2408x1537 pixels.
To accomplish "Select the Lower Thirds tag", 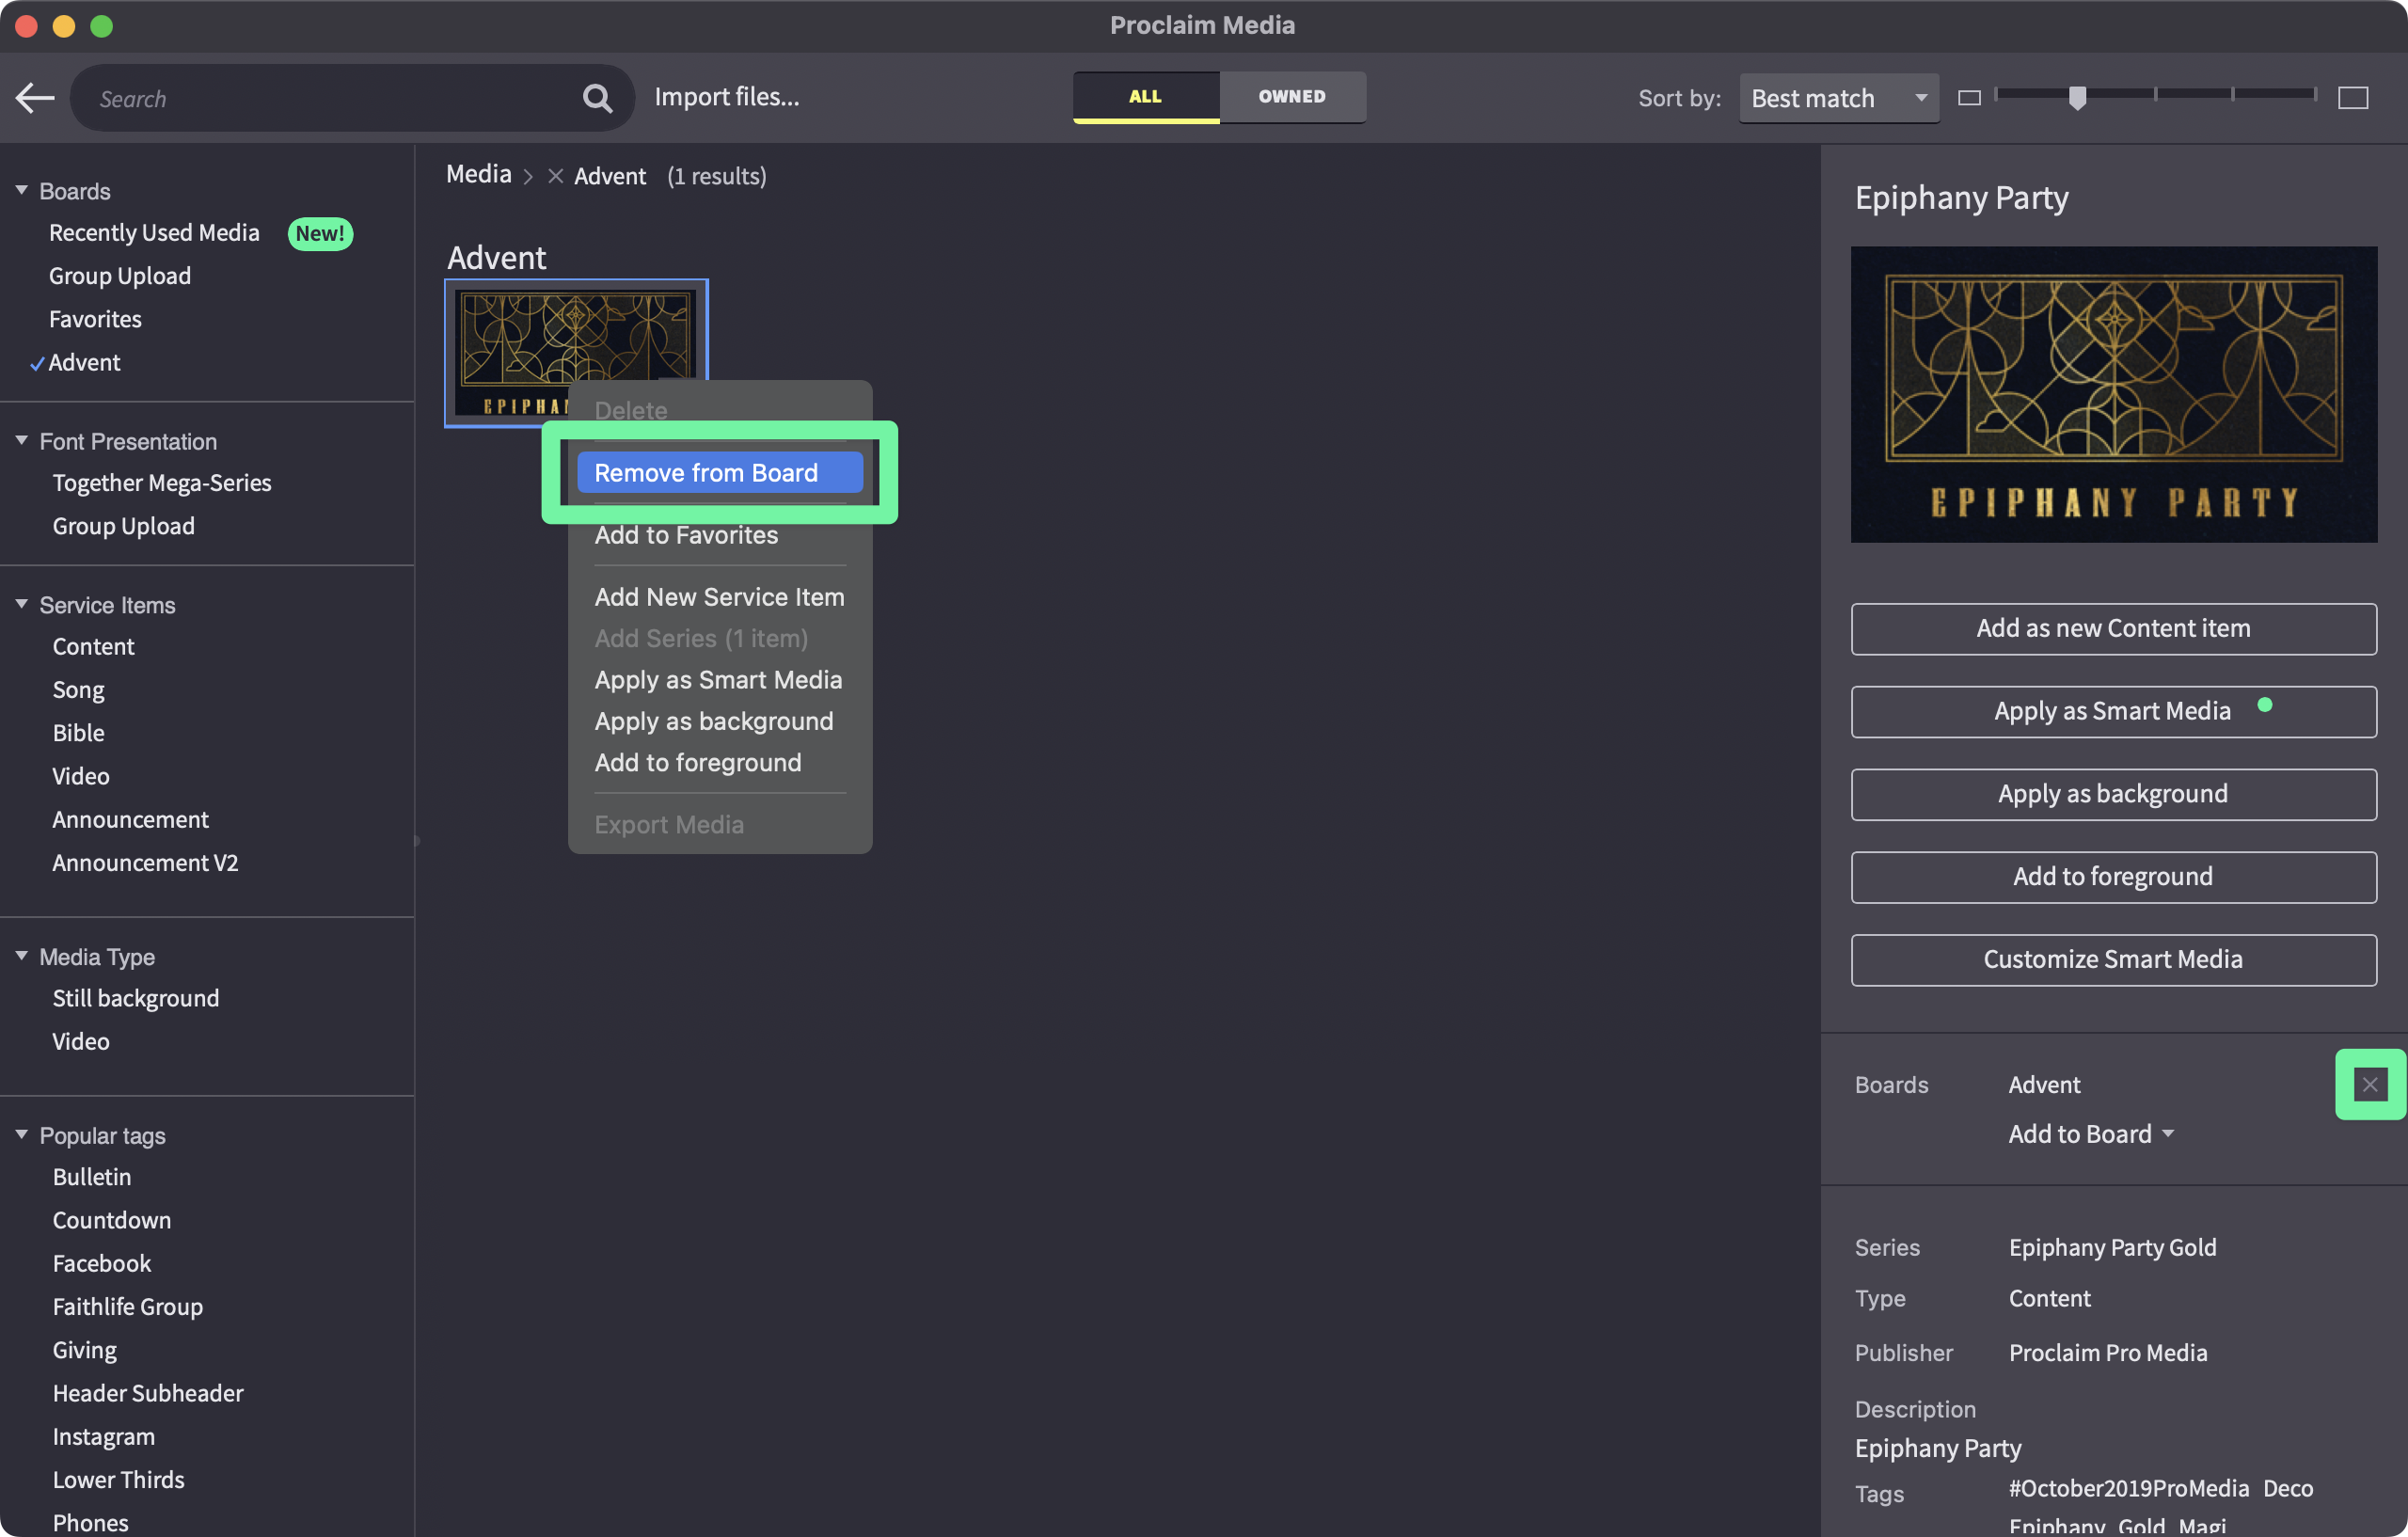I will coord(119,1479).
